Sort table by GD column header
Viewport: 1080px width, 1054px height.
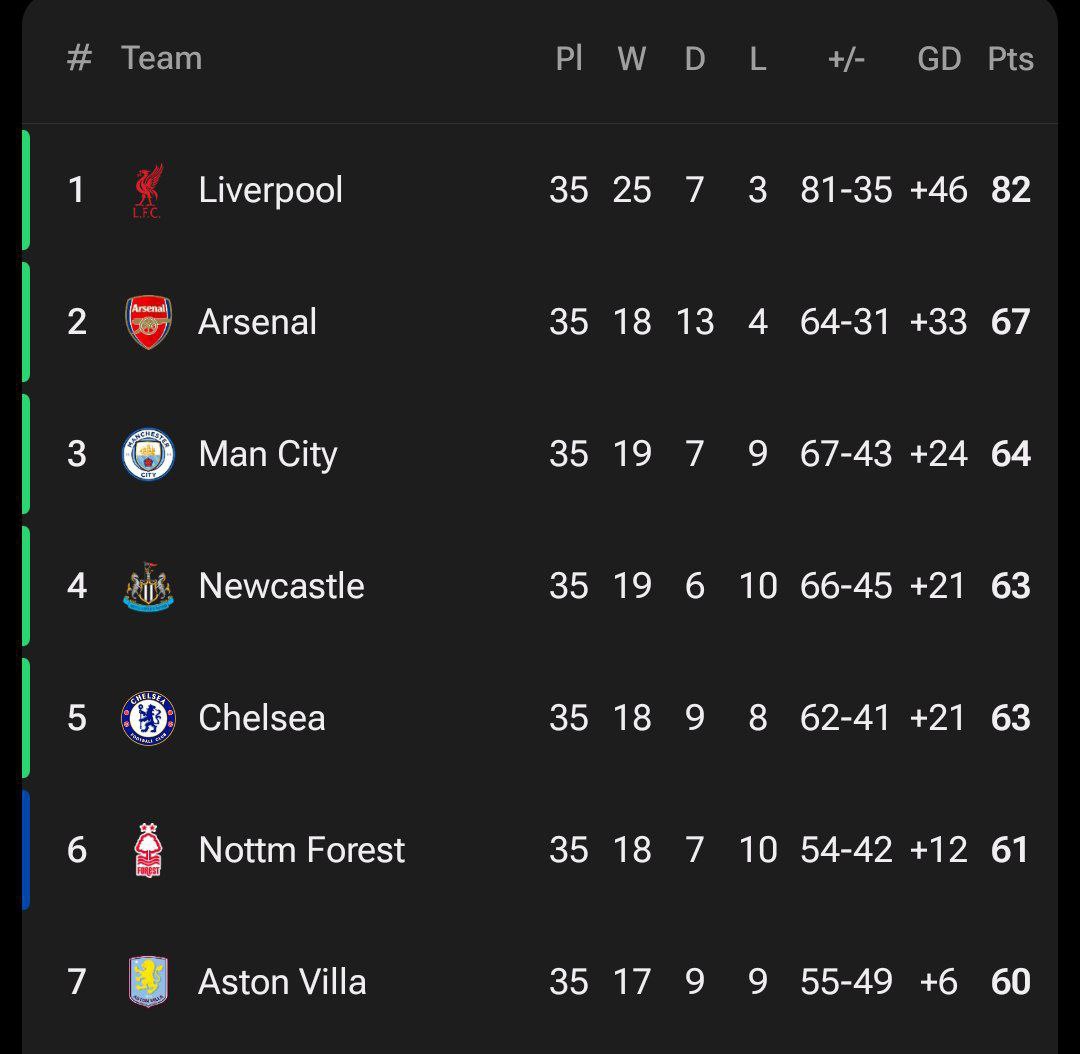[x=939, y=59]
